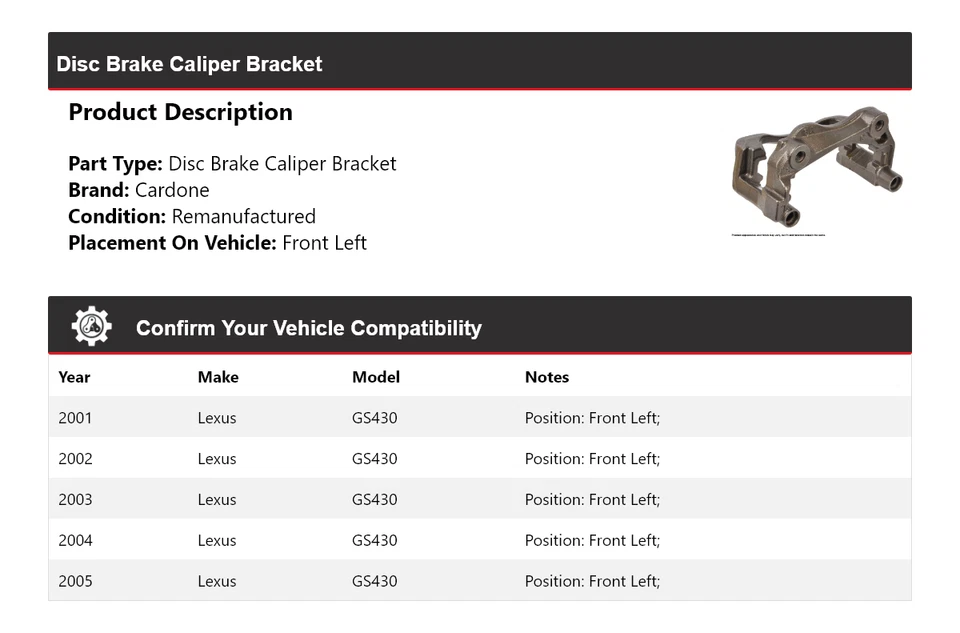The width and height of the screenshot is (960, 633).
Task: Click the Disc Brake Caliper Bracket title bar
Action: (x=189, y=64)
